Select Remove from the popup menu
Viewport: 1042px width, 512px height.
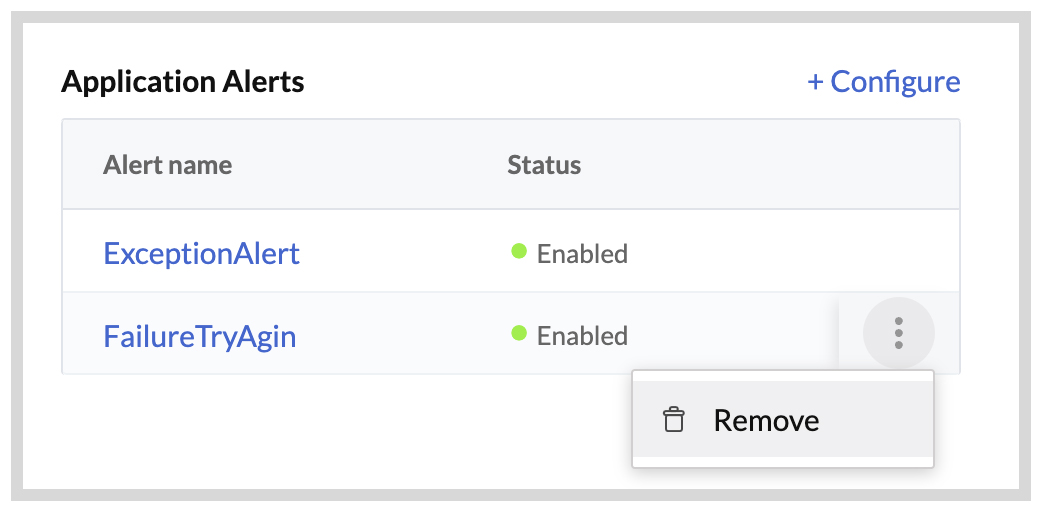(766, 420)
